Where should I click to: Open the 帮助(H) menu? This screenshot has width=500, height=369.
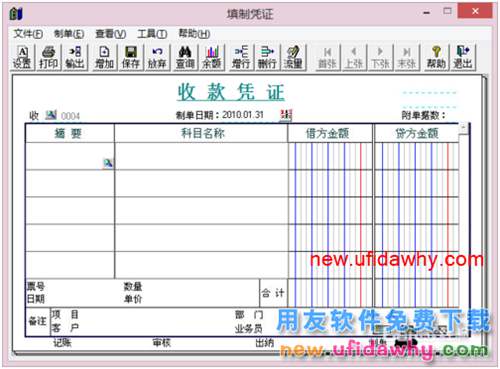tap(194, 34)
